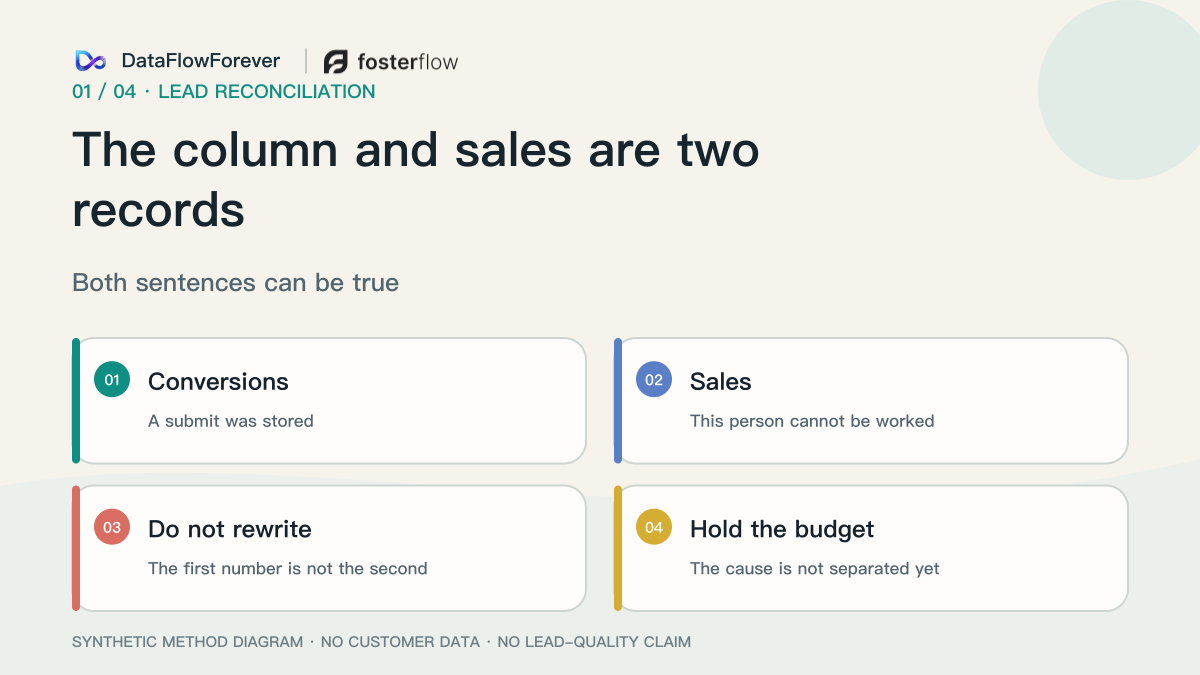This screenshot has width=1200, height=675.
Task: Click the red 03 number badge
Action: (112, 527)
